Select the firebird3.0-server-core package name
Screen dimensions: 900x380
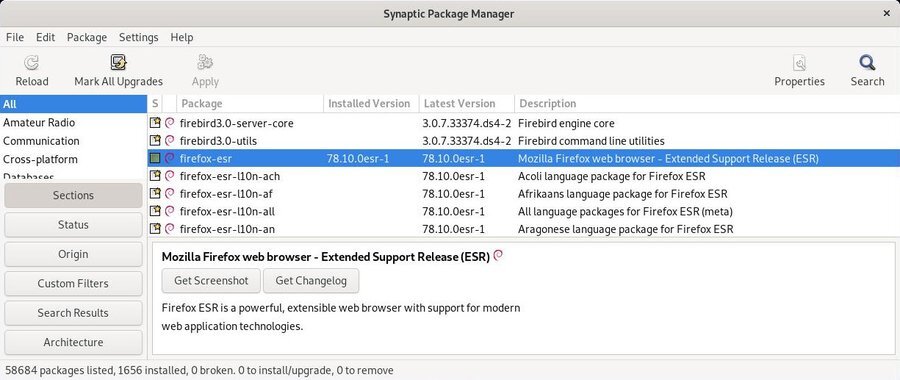[236, 123]
